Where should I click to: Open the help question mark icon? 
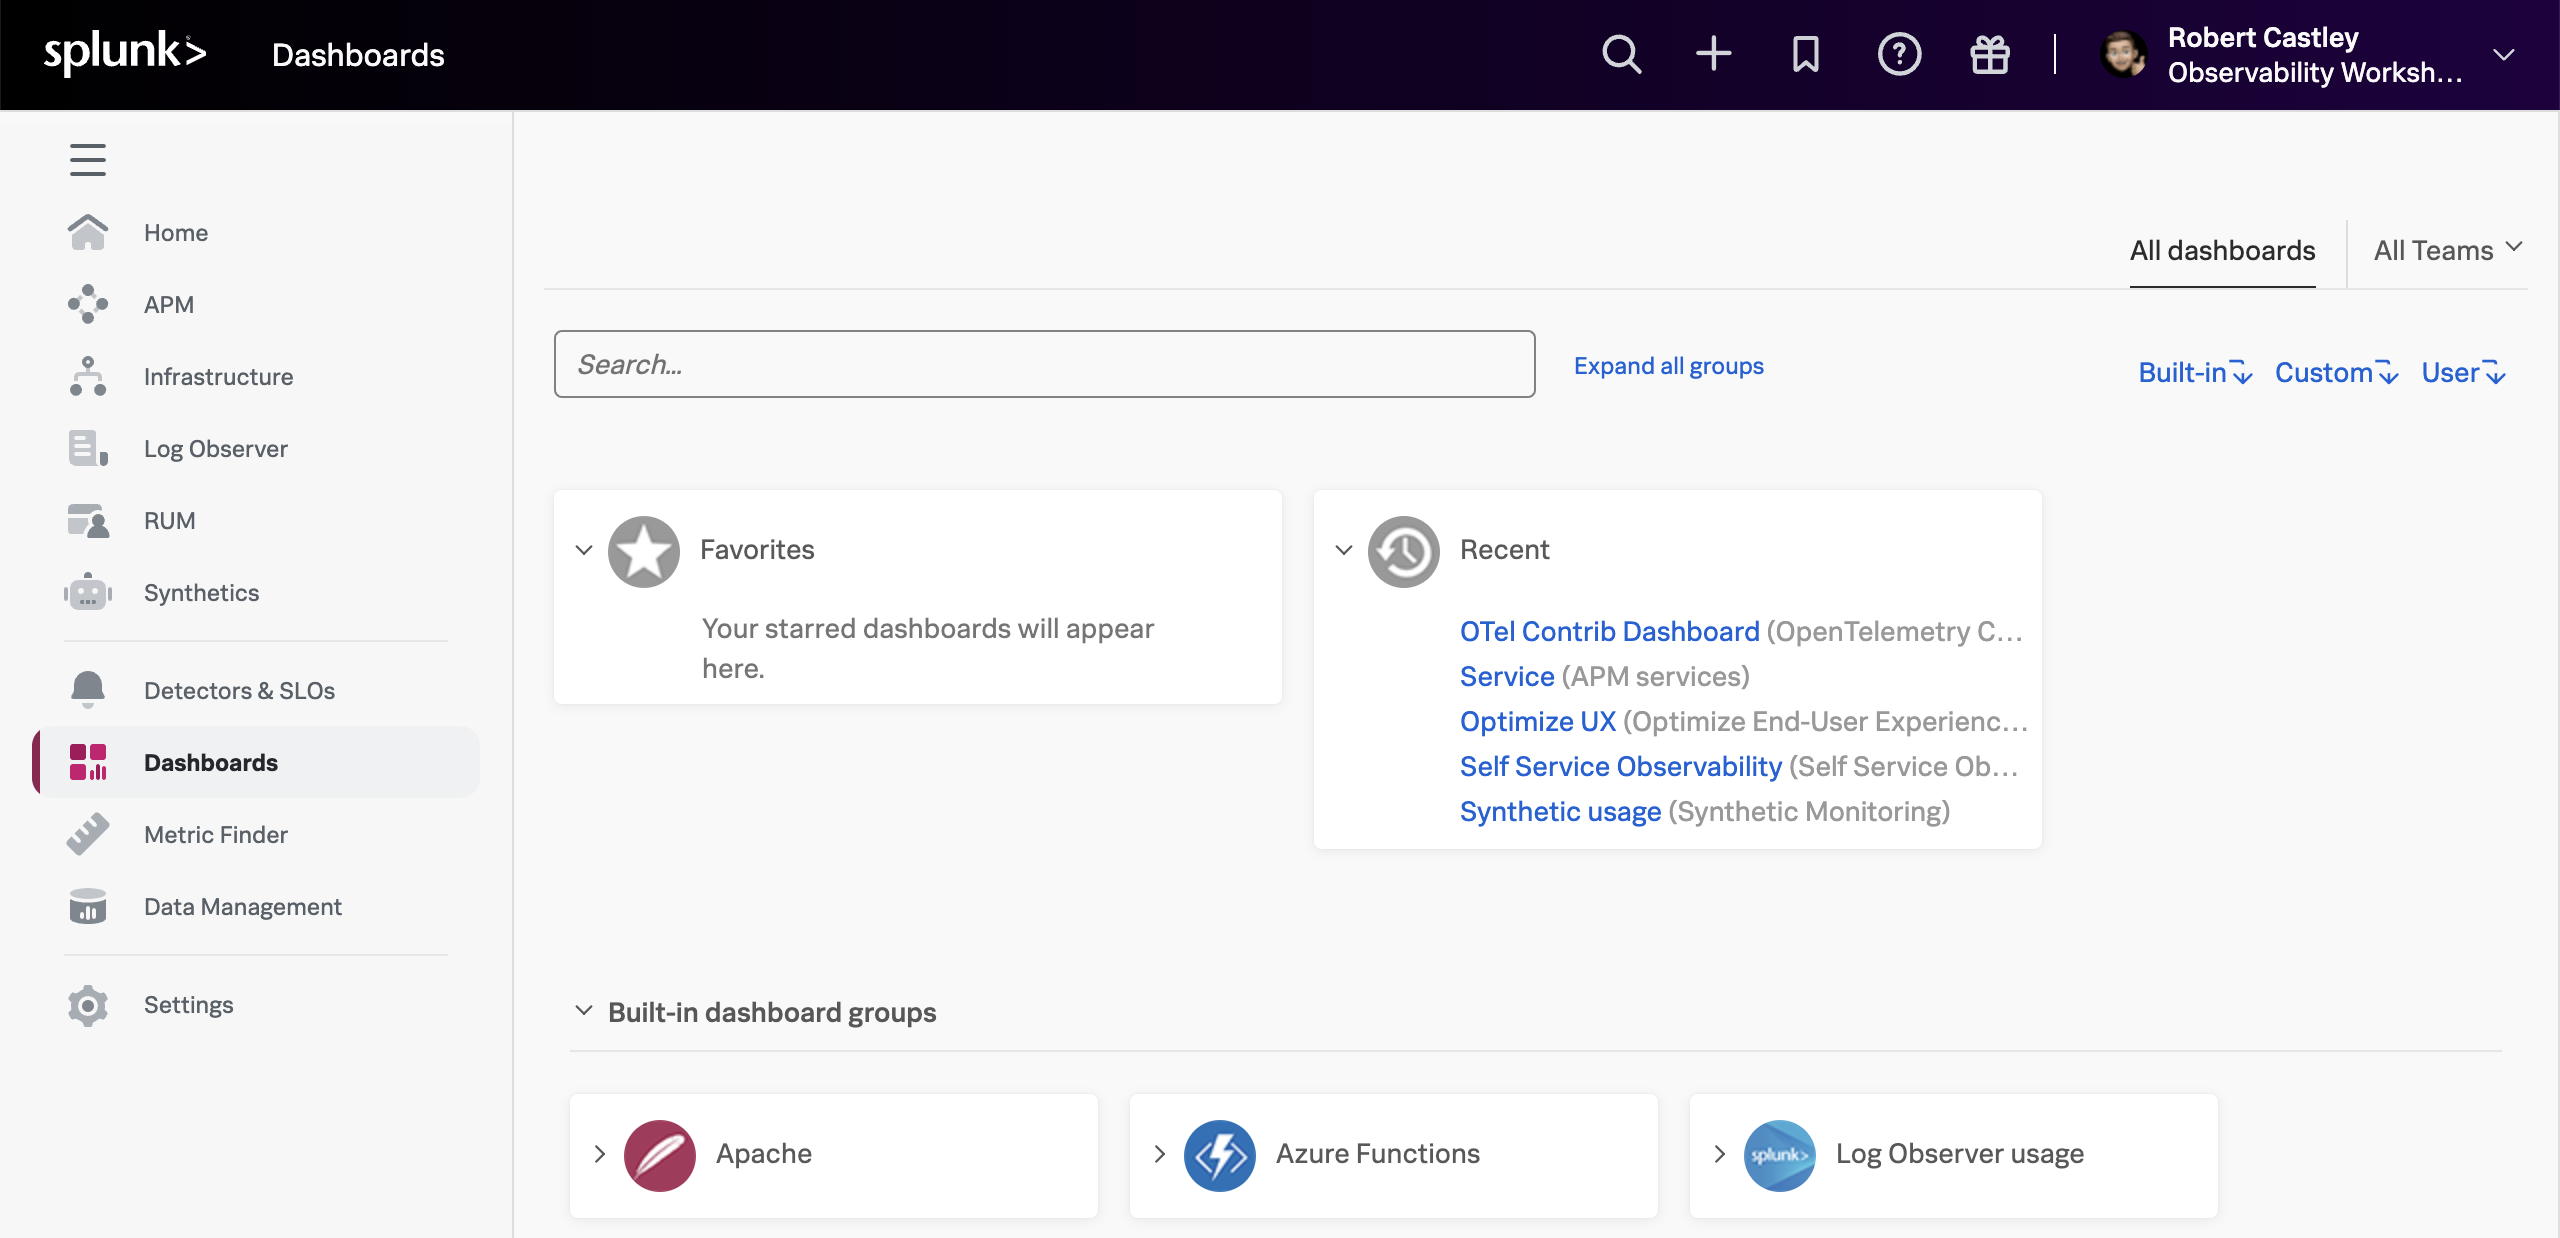[1898, 54]
